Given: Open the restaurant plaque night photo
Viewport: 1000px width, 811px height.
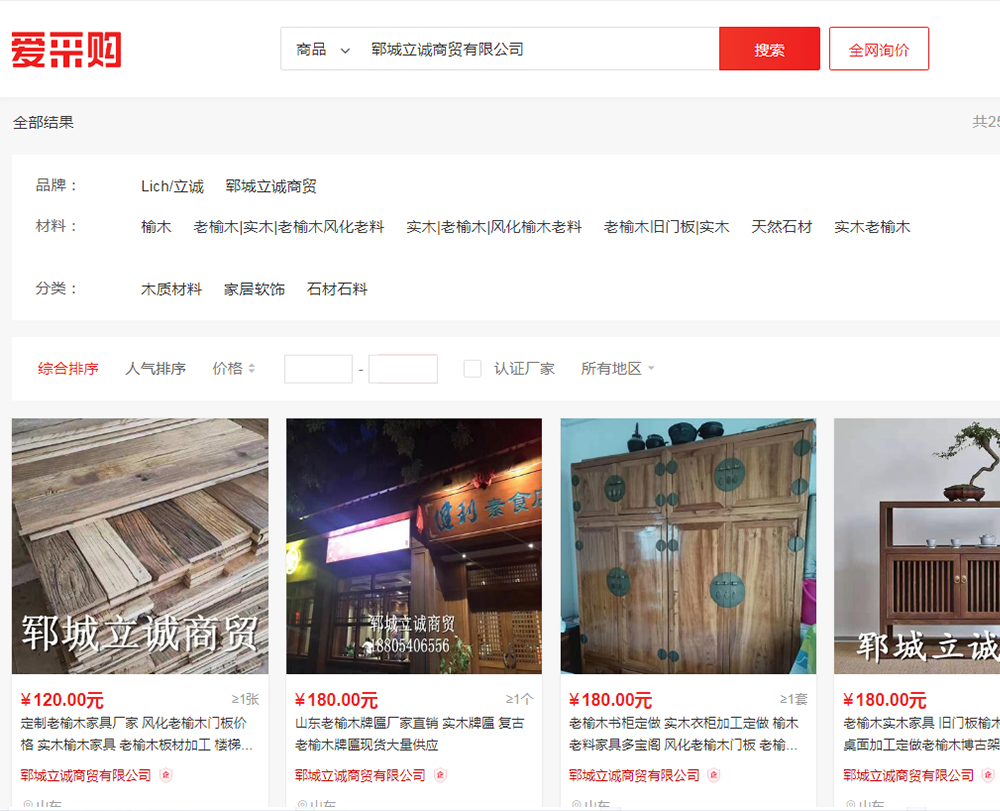Looking at the screenshot, I should pyautogui.click(x=414, y=546).
